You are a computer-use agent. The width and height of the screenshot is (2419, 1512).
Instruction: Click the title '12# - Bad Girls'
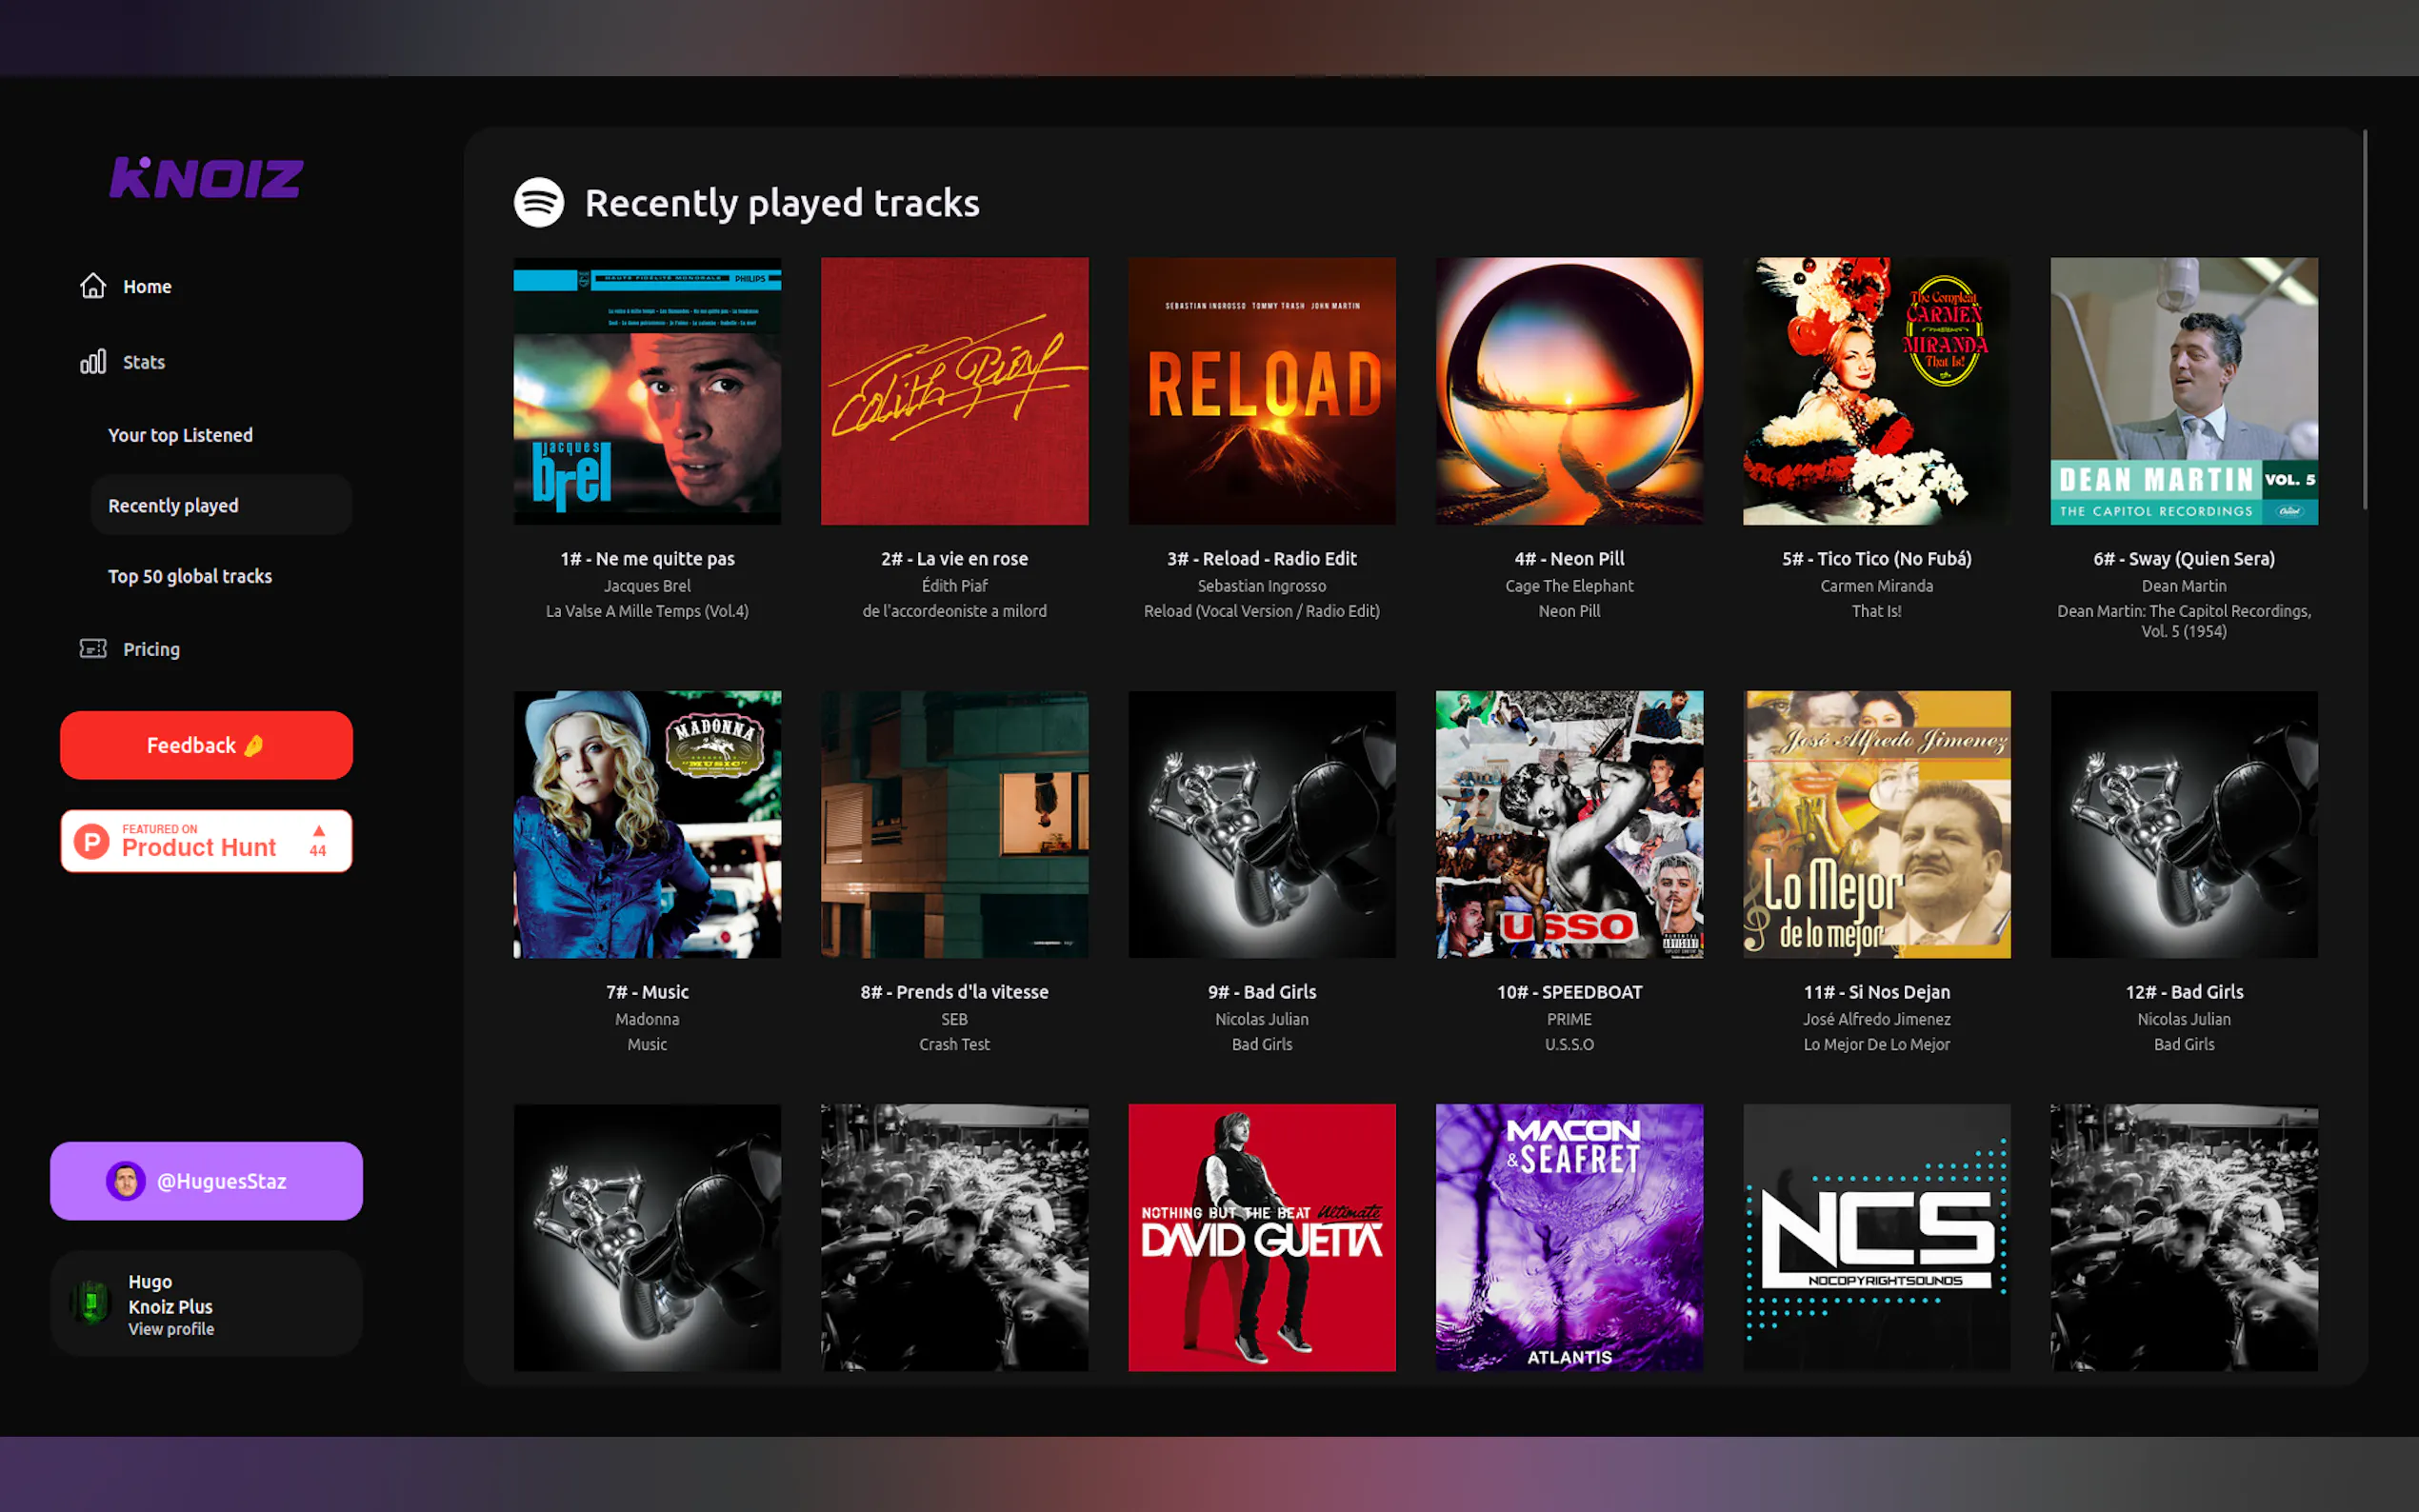tap(2184, 992)
